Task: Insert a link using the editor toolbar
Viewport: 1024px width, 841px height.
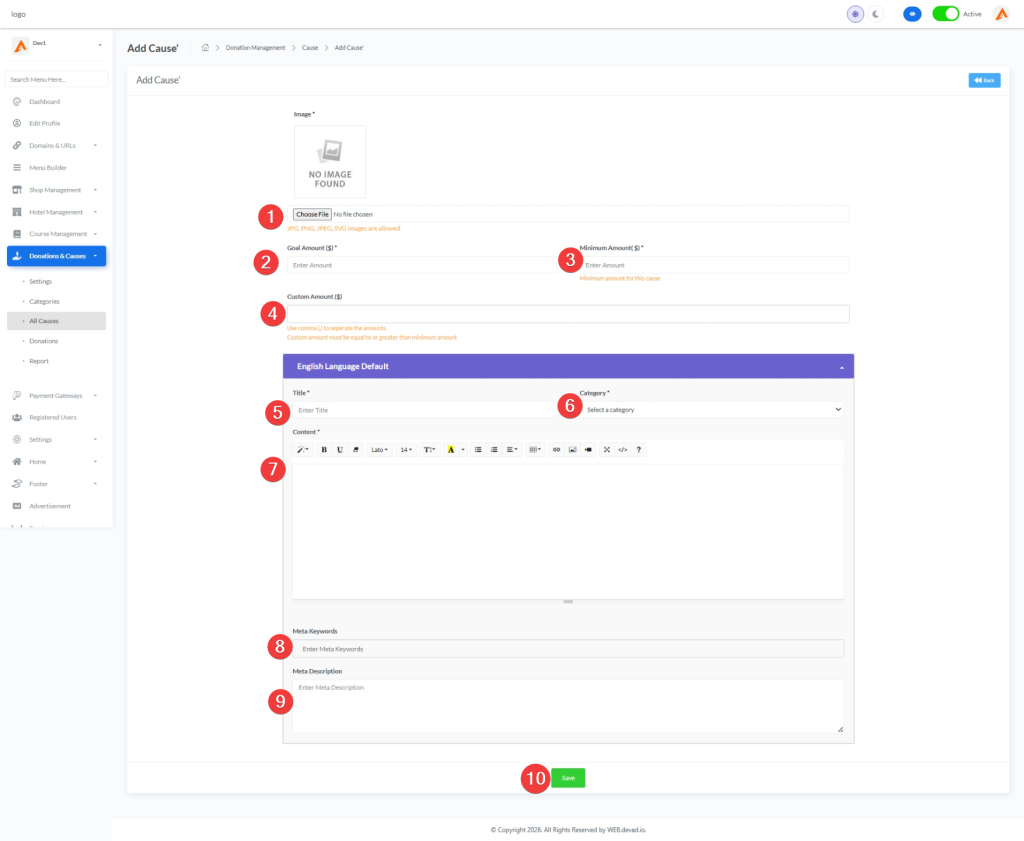Action: coord(557,450)
